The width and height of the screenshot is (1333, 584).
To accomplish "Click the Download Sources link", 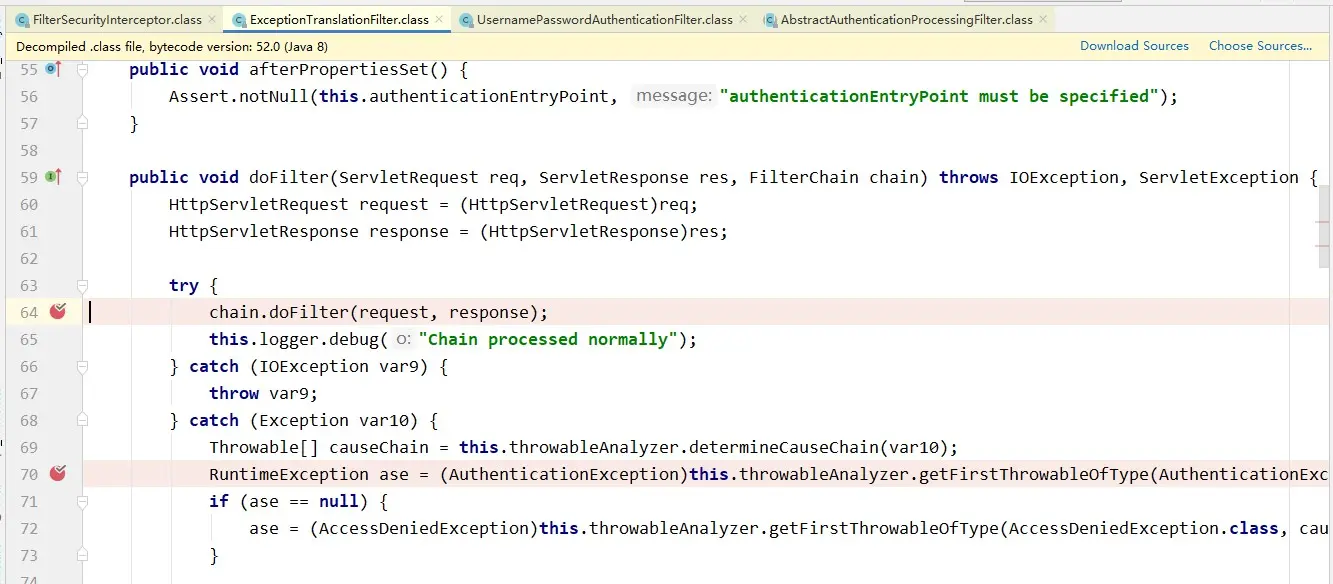I will [1134, 46].
